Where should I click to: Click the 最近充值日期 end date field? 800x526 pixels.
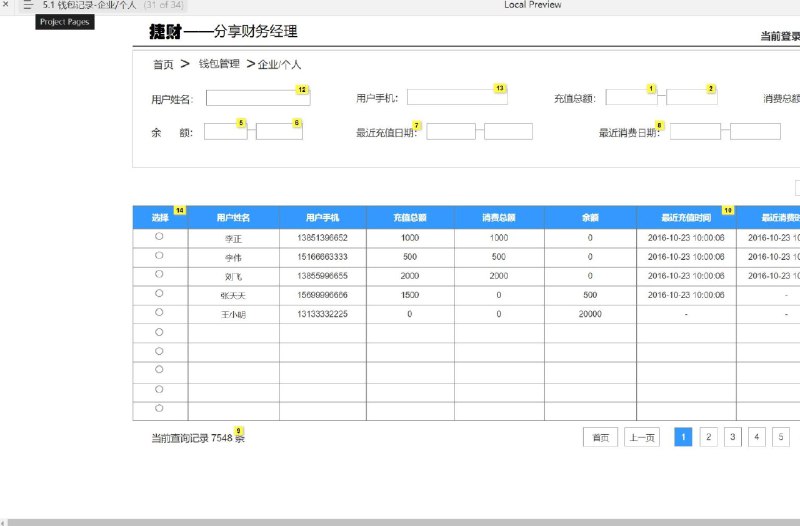[508, 132]
